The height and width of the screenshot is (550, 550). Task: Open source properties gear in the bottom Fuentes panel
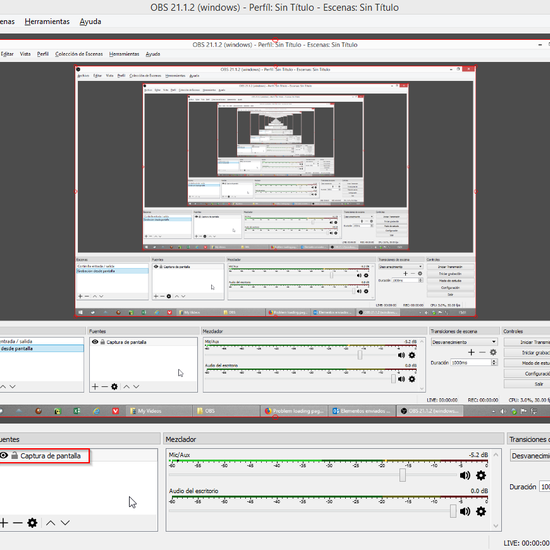pos(32,523)
